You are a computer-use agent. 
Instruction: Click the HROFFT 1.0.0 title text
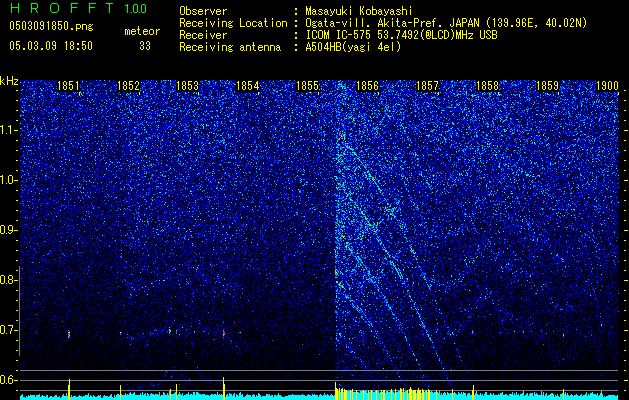coord(78,8)
